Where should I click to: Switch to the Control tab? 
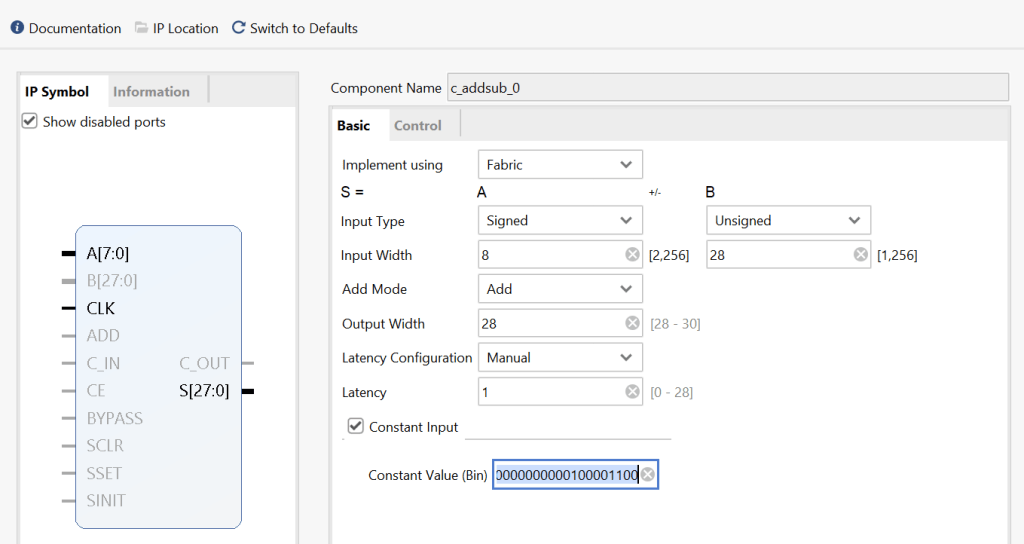(x=417, y=125)
